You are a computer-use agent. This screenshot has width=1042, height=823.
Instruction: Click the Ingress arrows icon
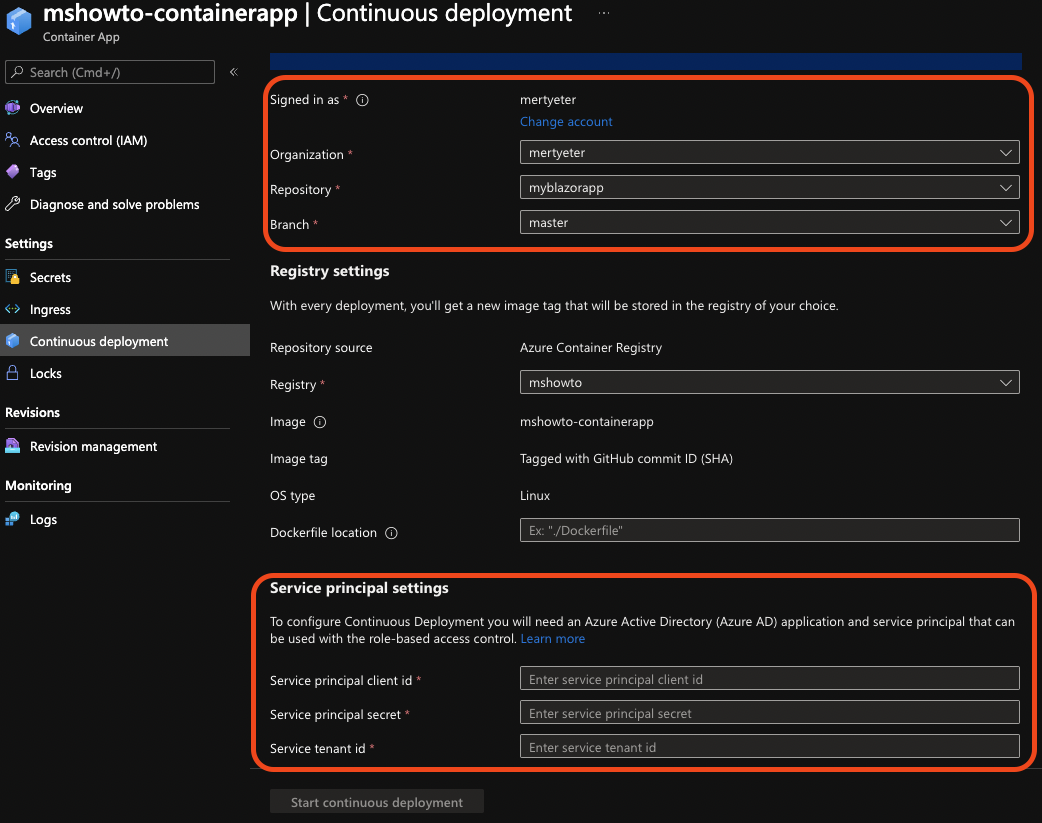tap(13, 308)
